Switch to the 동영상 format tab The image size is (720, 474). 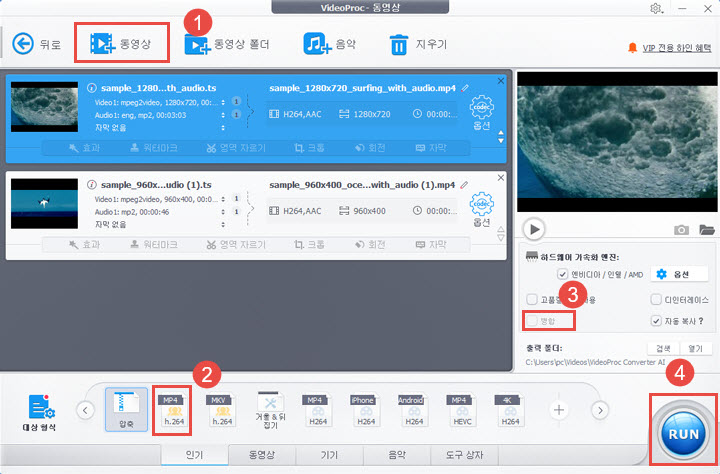click(262, 455)
